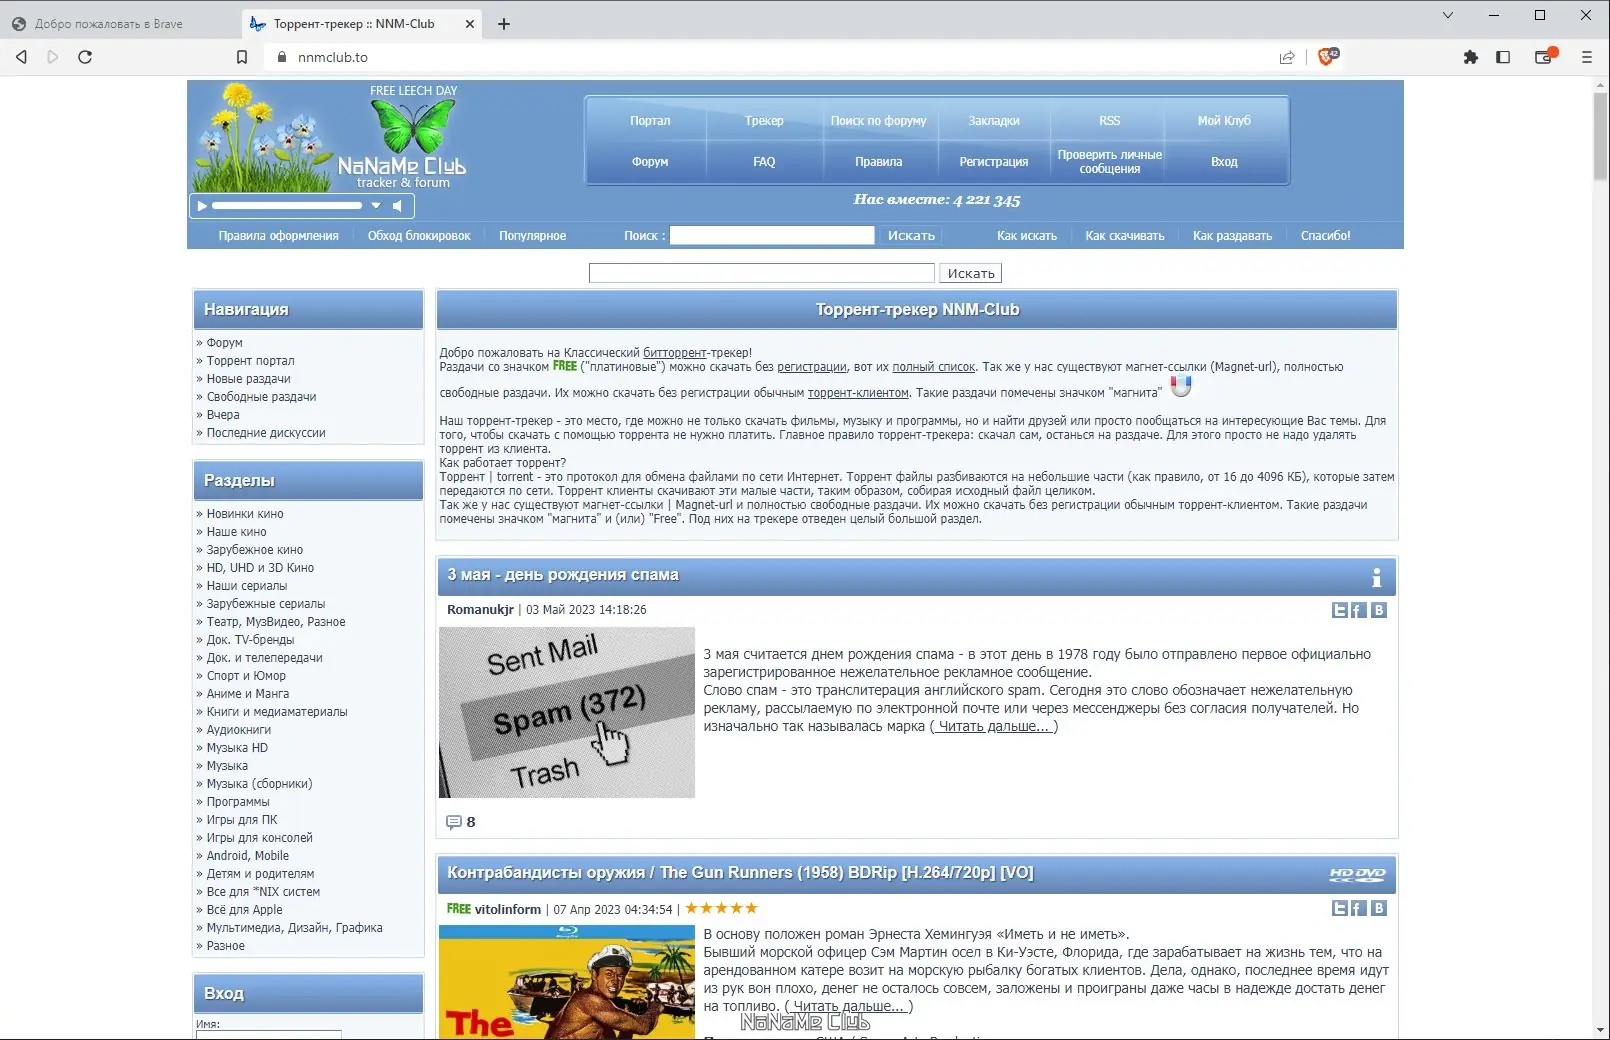
Task: Share The Gun Runners post on Facebook
Action: click(1359, 908)
